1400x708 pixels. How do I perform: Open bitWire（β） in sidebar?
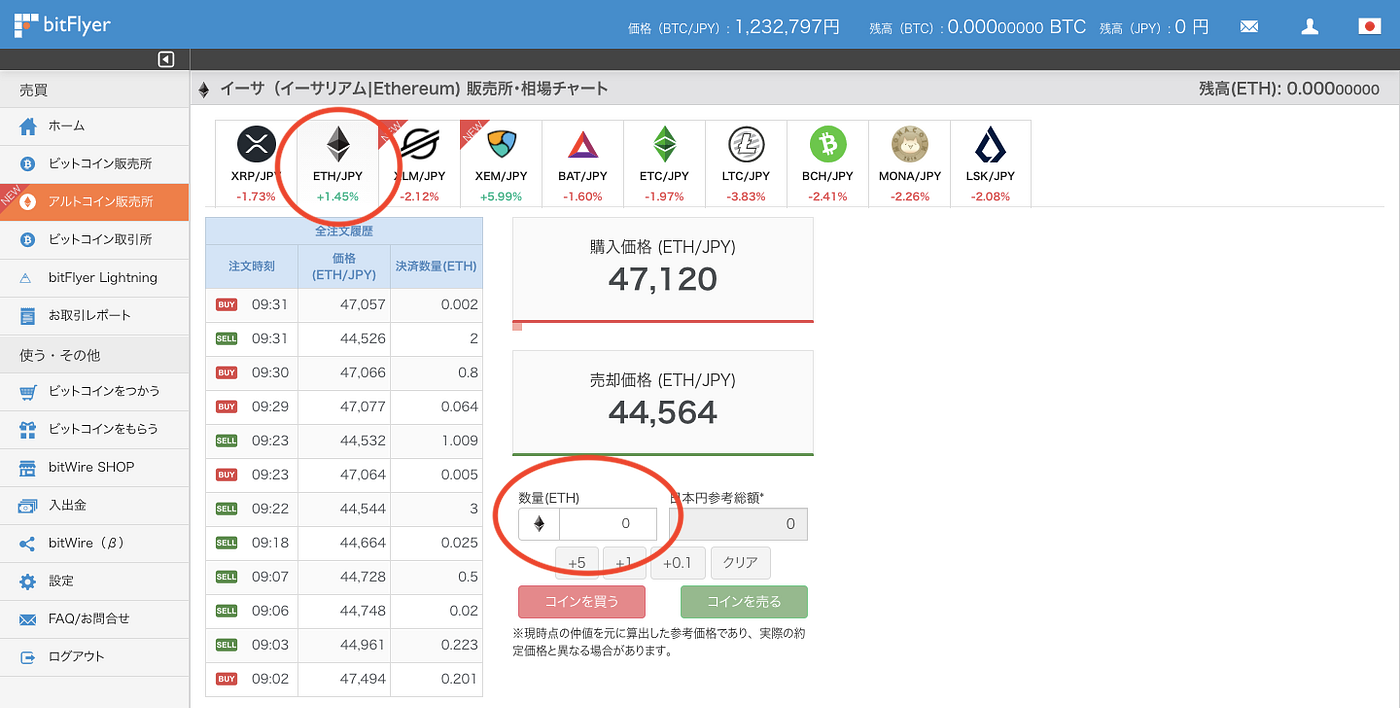point(94,543)
